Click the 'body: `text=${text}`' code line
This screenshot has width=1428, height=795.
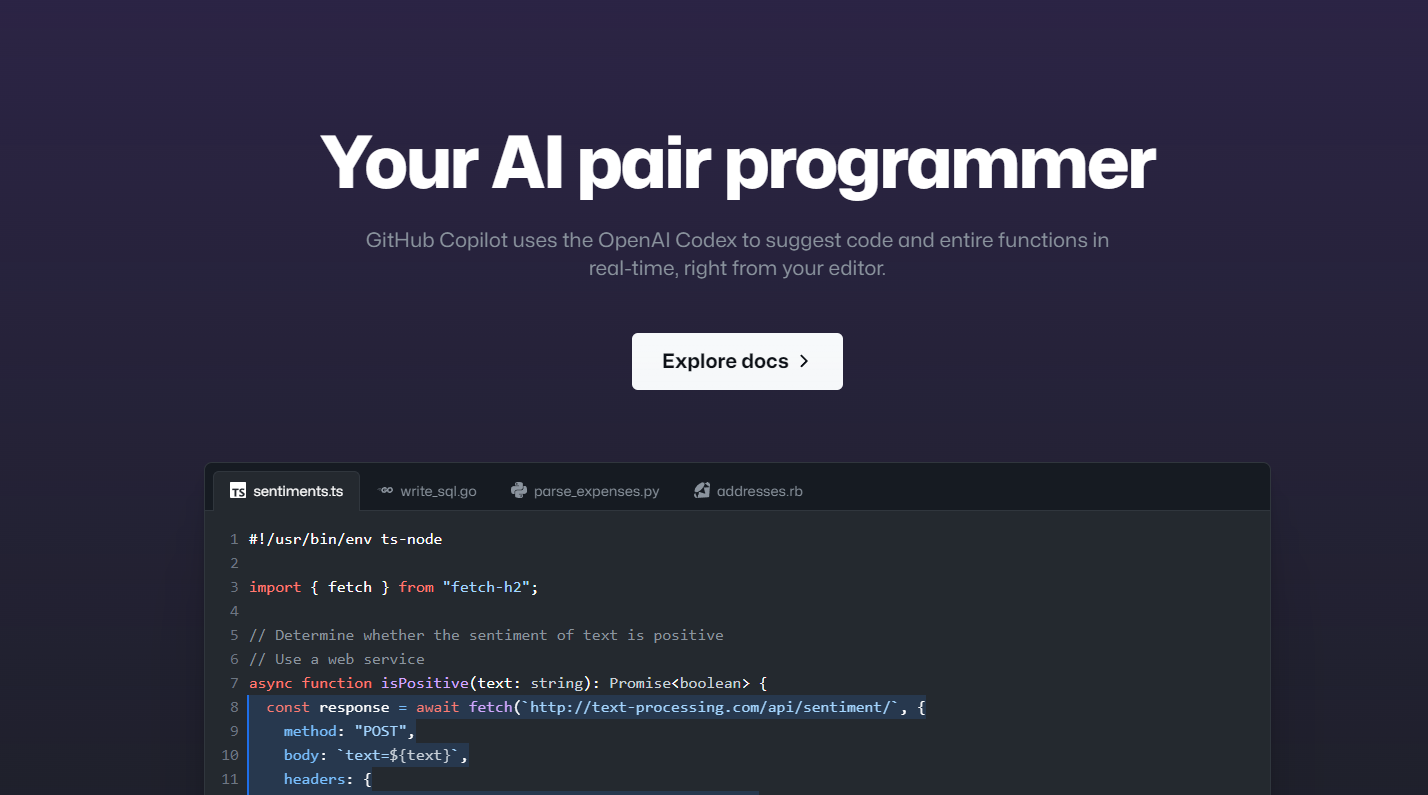click(376, 755)
